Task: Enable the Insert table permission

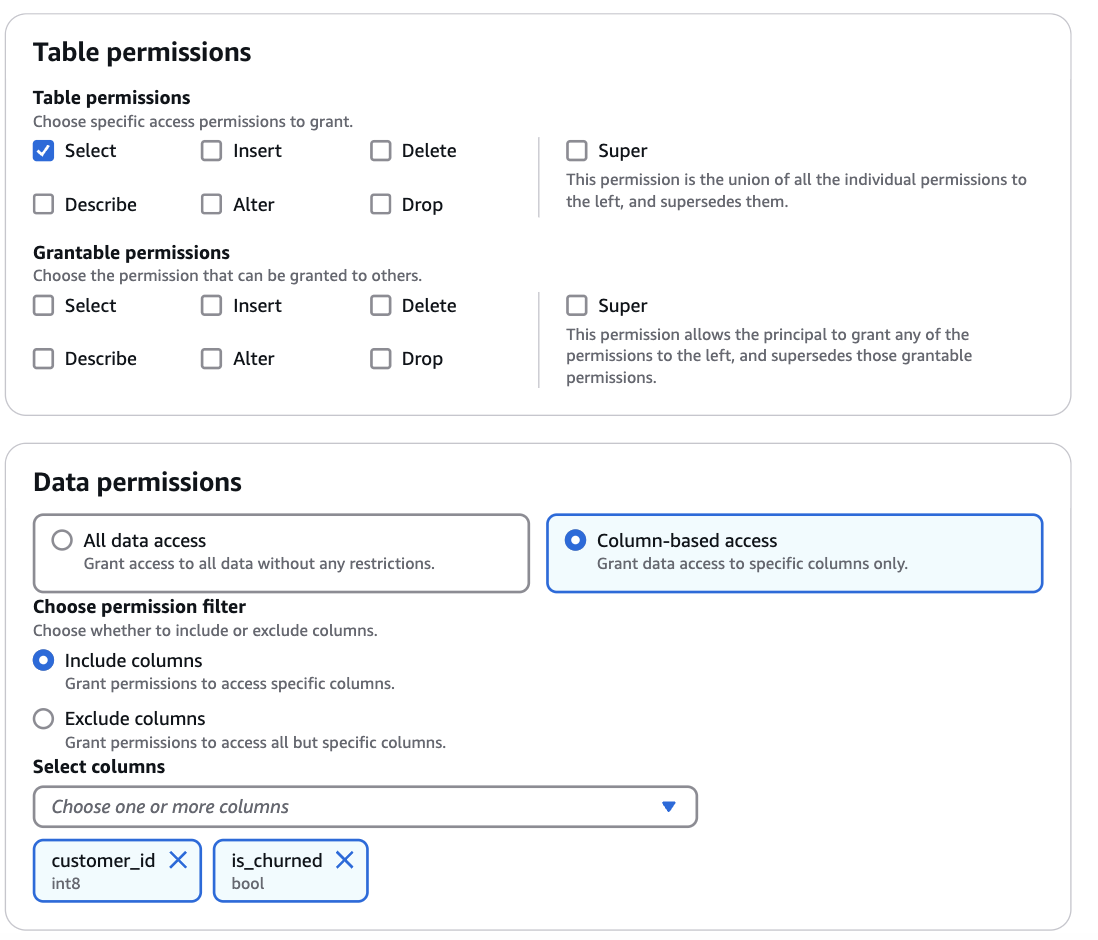Action: pos(212,151)
